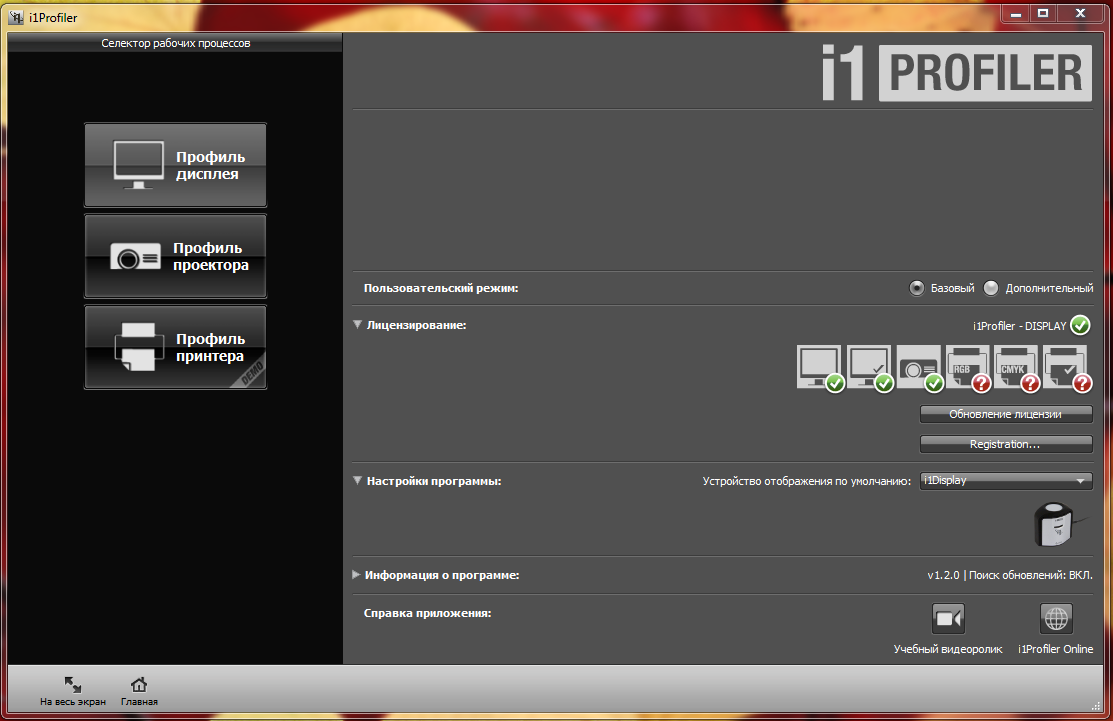The height and width of the screenshot is (721, 1113).
Task: Click the projector profiling license icon
Action: coord(919,368)
